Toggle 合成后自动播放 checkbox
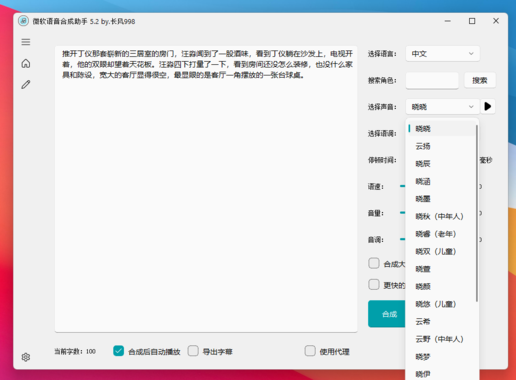Viewport: 516px width, 380px height. pyautogui.click(x=118, y=351)
